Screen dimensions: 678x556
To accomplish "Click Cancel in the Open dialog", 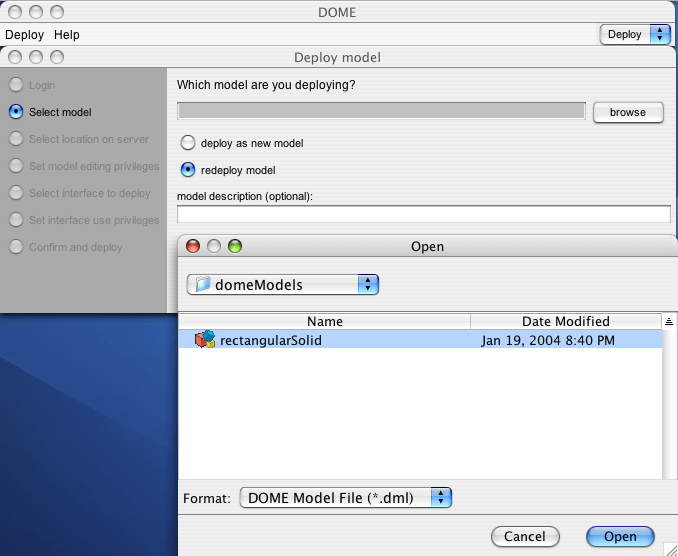I will 525,537.
